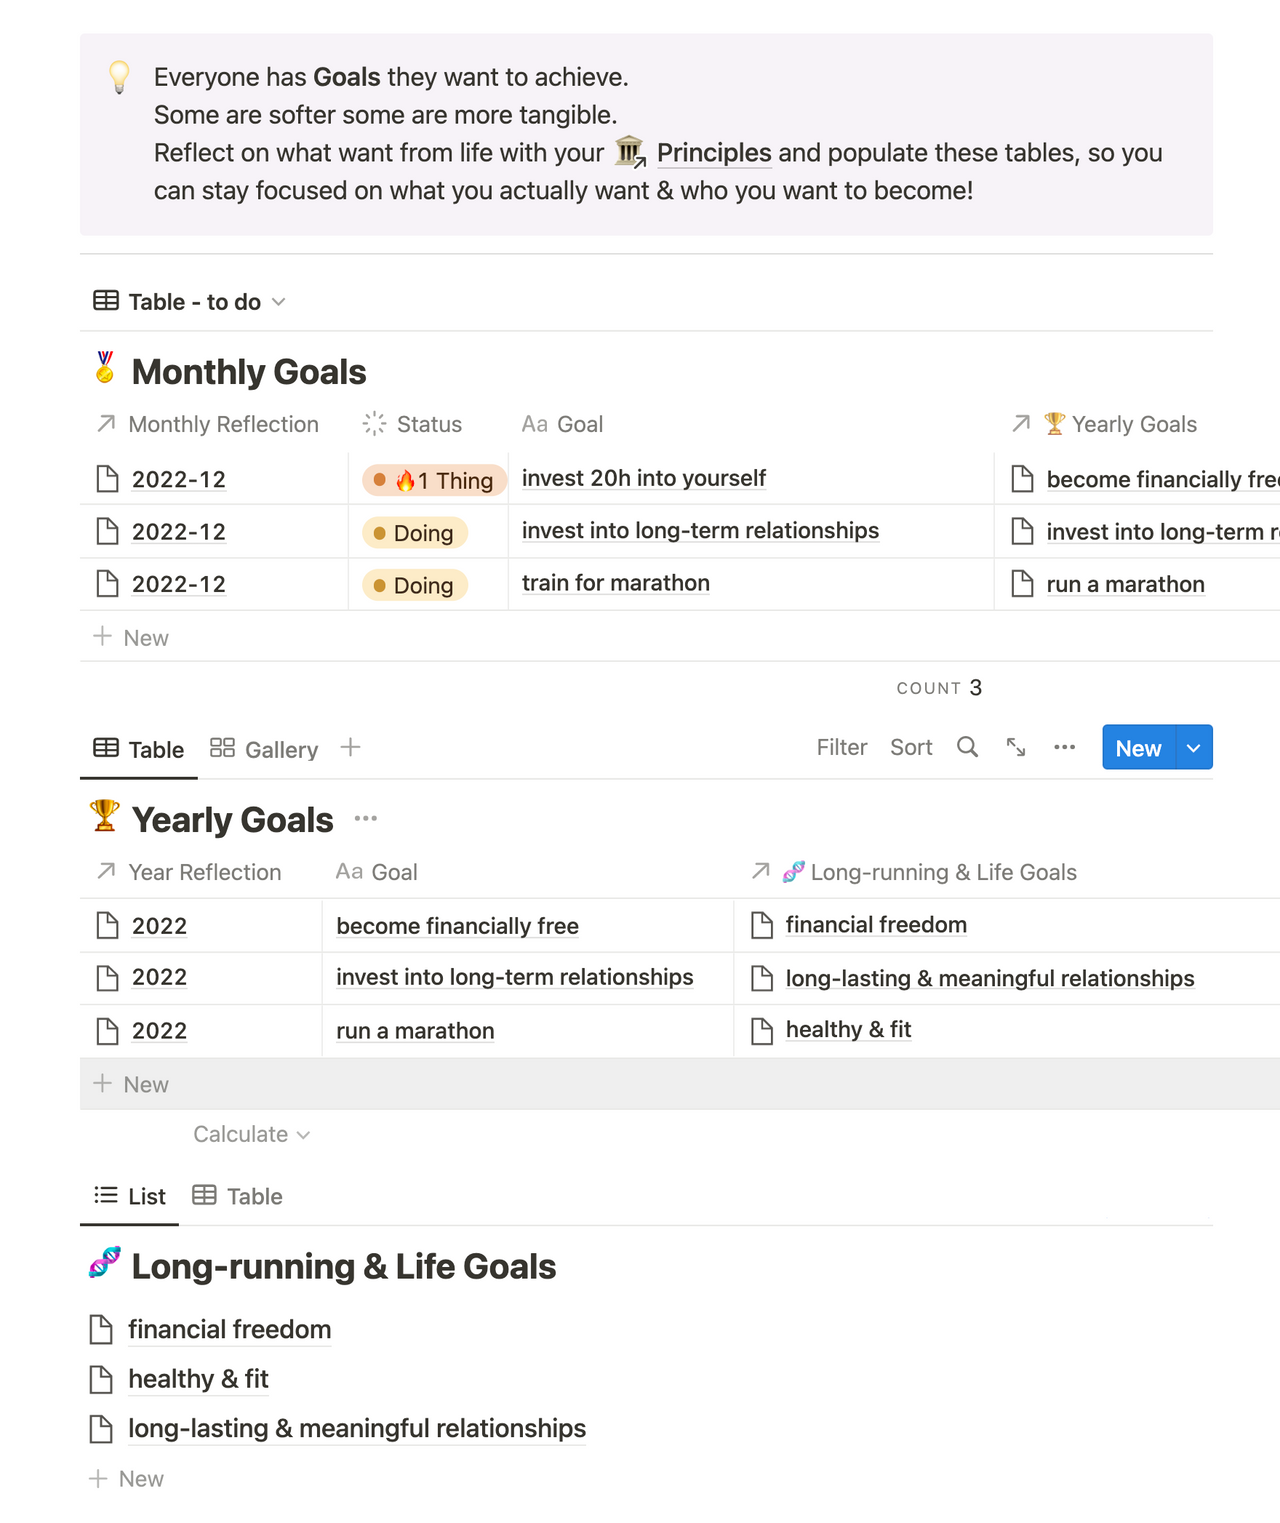Click the medal icon beside Monthly Goals
The height and width of the screenshot is (1523, 1280).
click(105, 369)
